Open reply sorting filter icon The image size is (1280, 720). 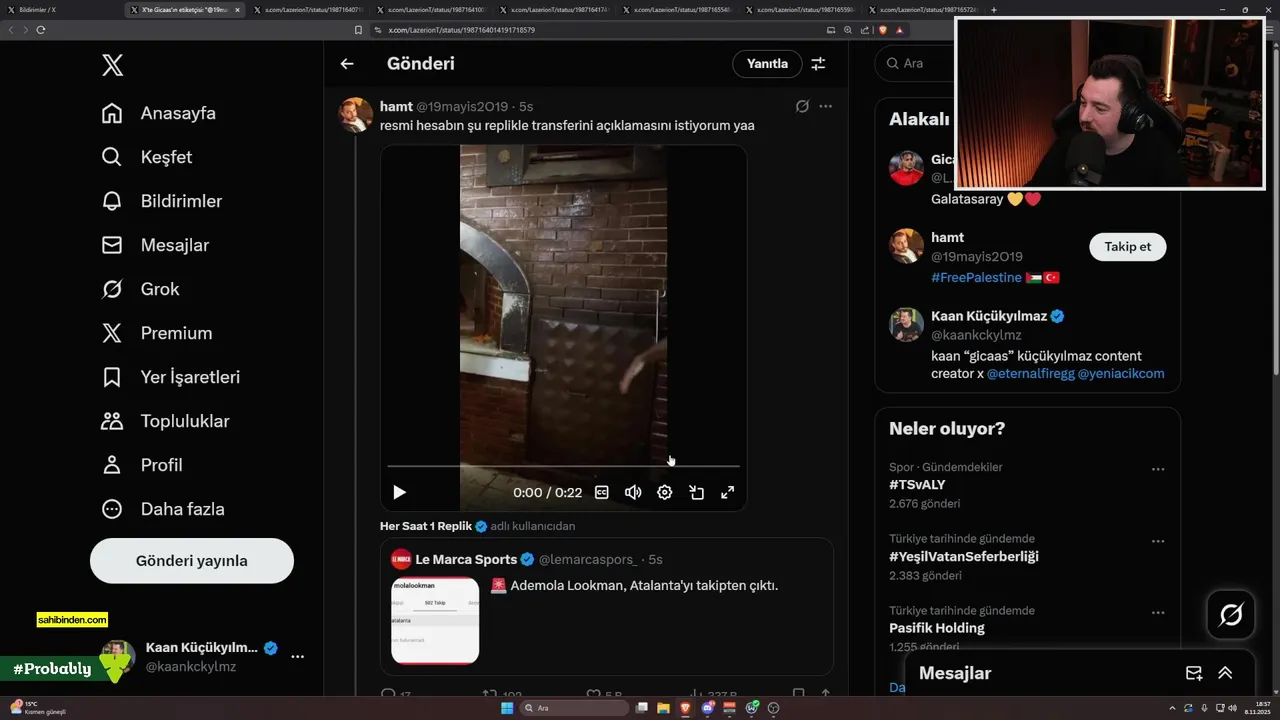[x=818, y=64]
